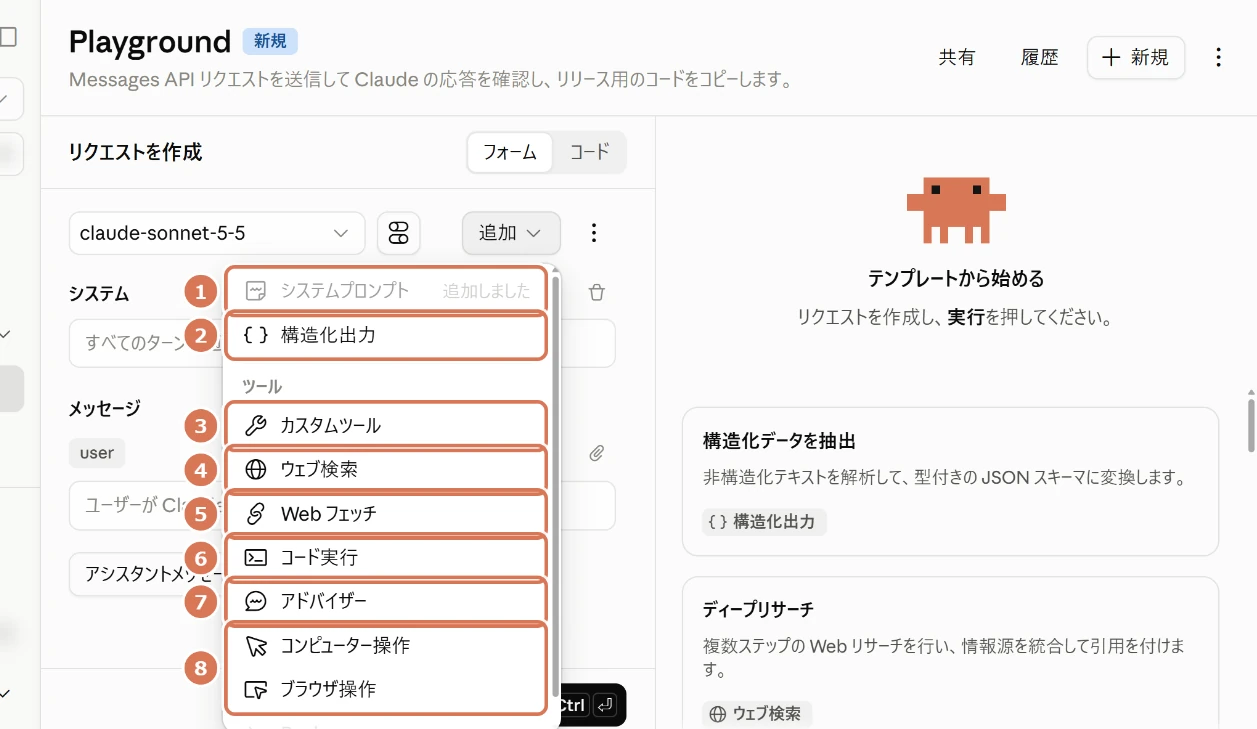Open the 構造化データを抽出 template card
Image resolution: width=1257 pixels, height=729 pixels.
pyautogui.click(x=950, y=481)
